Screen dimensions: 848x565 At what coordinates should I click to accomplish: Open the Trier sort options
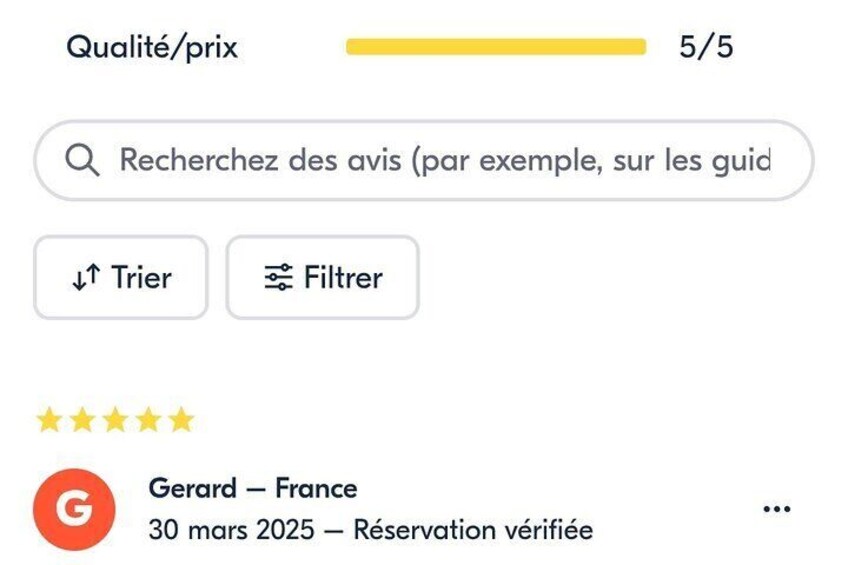(121, 278)
